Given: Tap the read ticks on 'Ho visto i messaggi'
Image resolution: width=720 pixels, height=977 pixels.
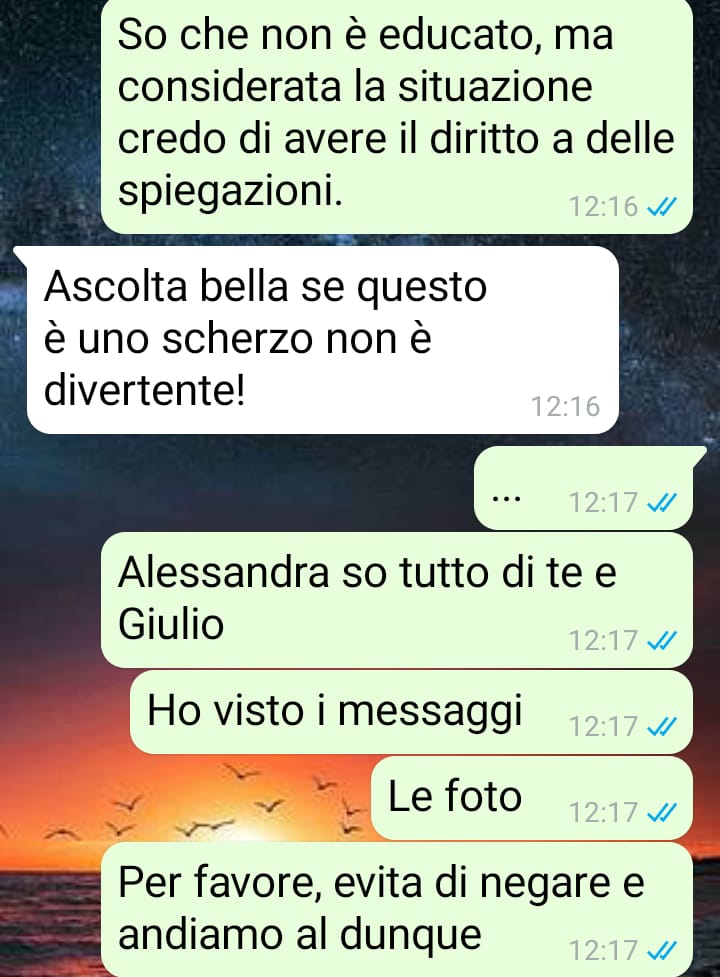Looking at the screenshot, I should (662, 727).
